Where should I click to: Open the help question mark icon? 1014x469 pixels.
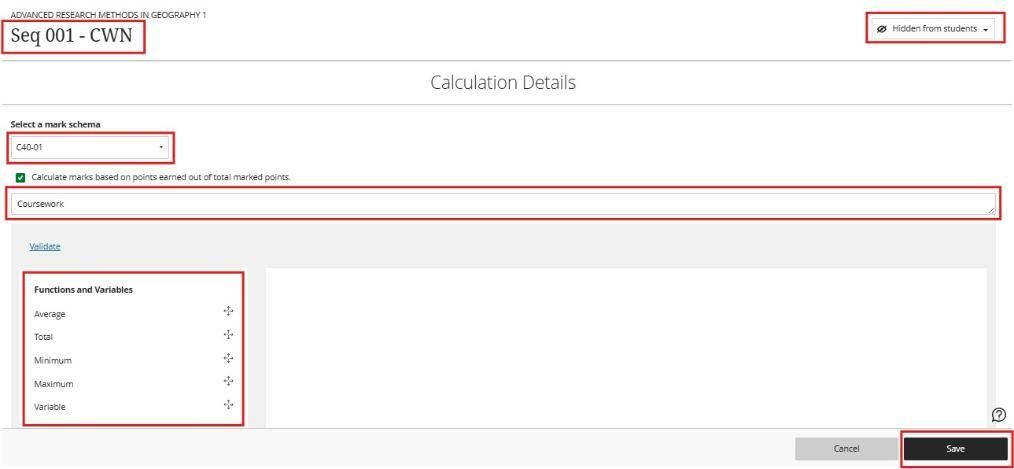(x=998, y=415)
